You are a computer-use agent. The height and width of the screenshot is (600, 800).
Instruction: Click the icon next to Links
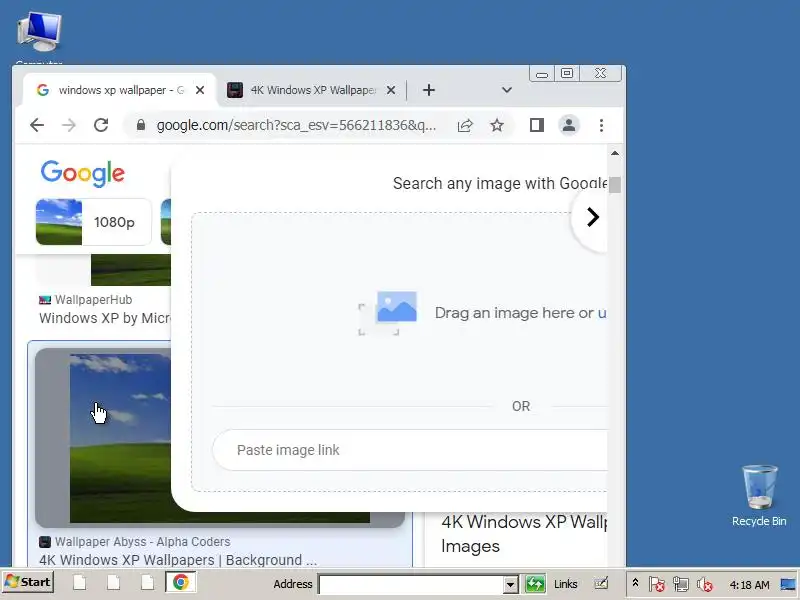click(x=601, y=583)
